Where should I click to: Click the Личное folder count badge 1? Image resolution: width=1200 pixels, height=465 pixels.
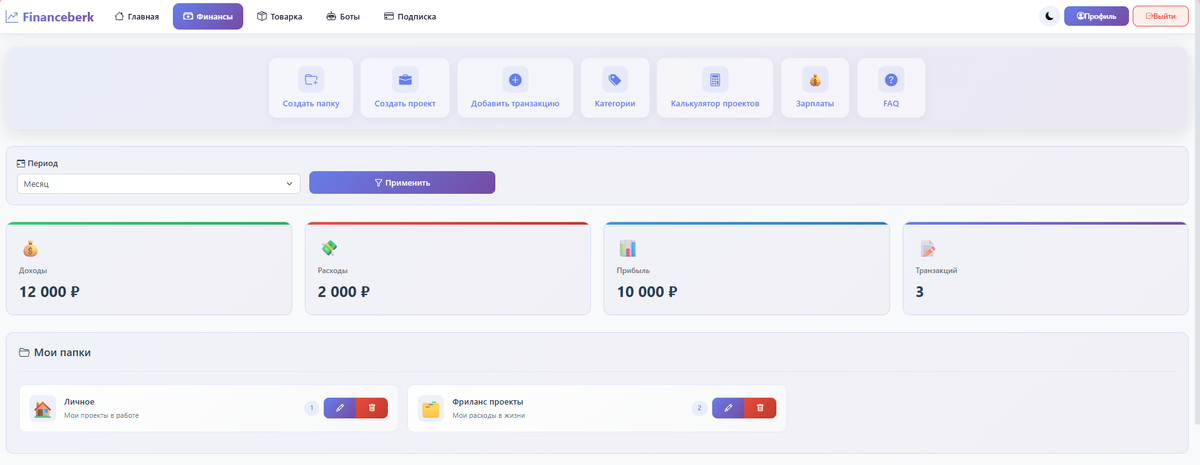tap(311, 408)
